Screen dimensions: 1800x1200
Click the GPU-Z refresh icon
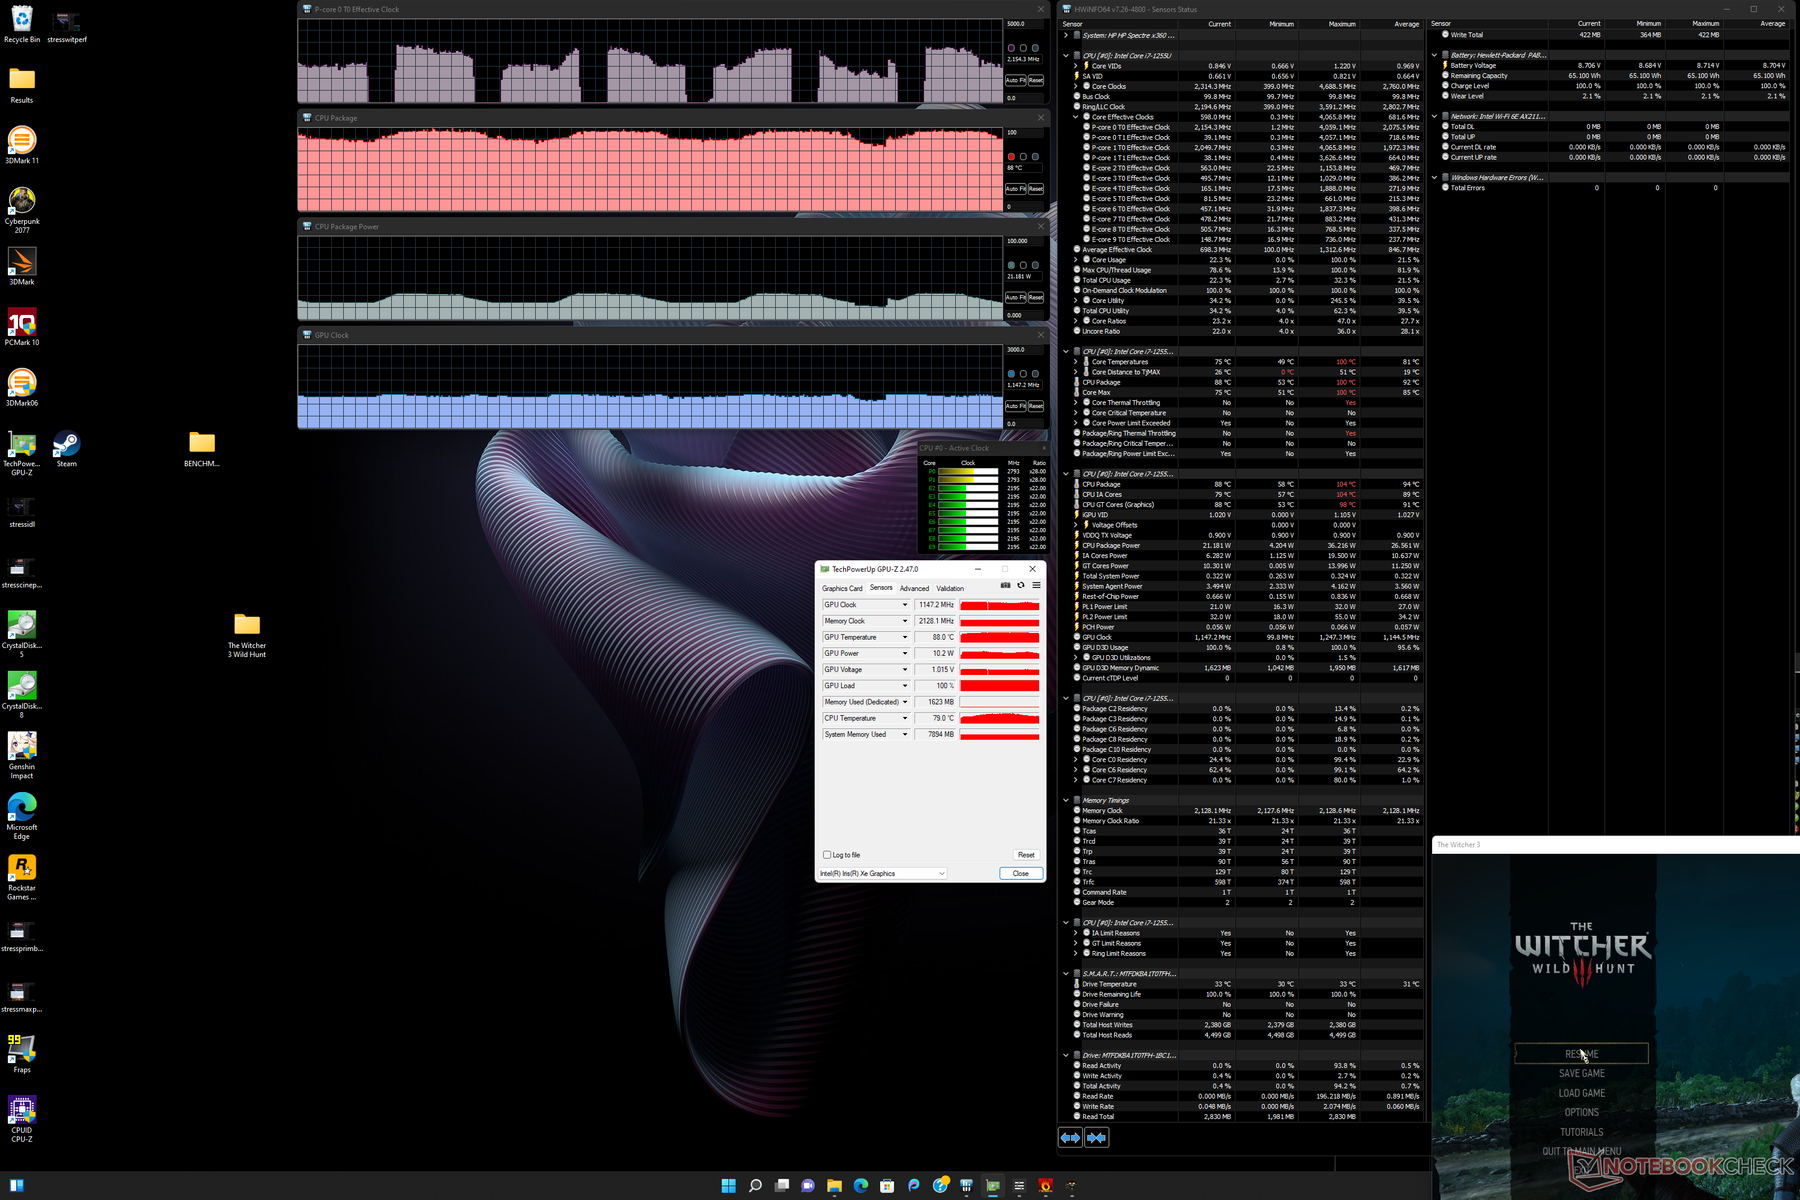pos(1021,586)
